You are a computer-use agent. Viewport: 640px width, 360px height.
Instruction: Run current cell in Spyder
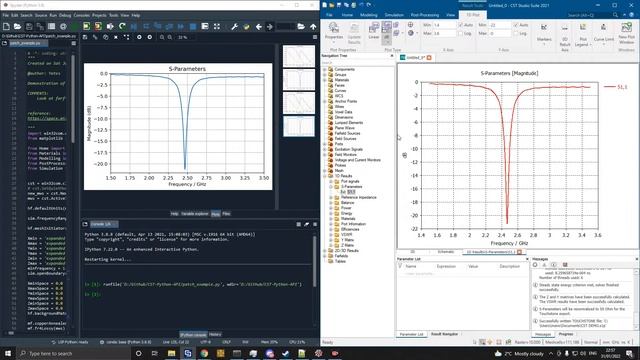87,27
